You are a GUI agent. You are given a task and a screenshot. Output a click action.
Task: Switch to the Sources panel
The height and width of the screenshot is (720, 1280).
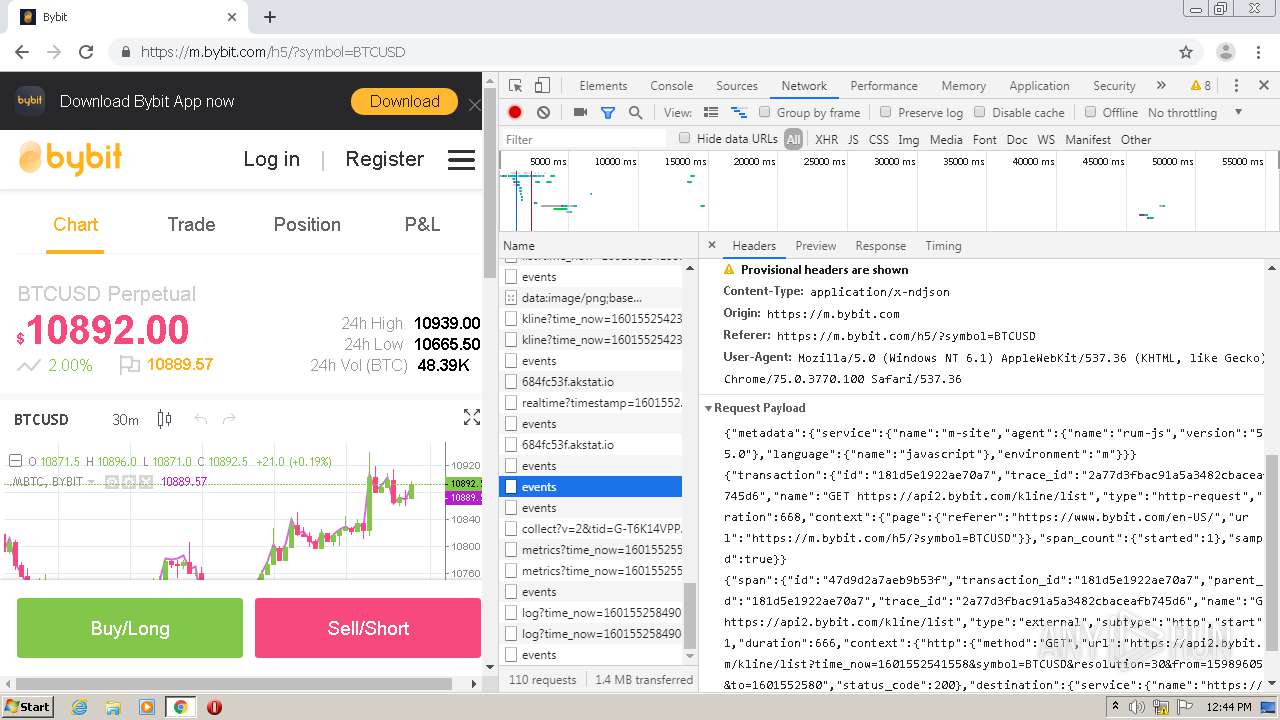pos(737,86)
